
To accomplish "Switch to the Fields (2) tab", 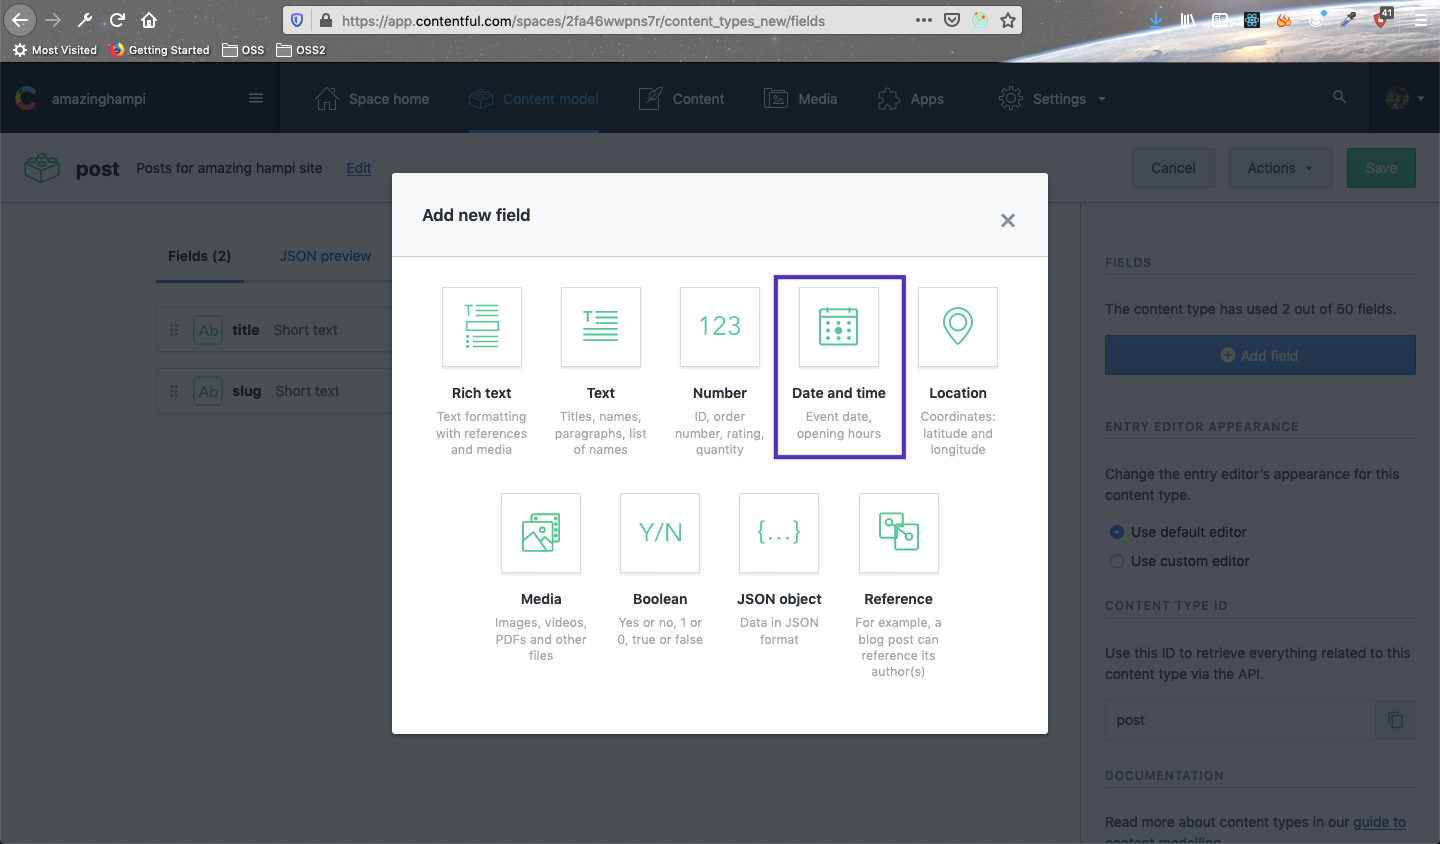I will [200, 256].
